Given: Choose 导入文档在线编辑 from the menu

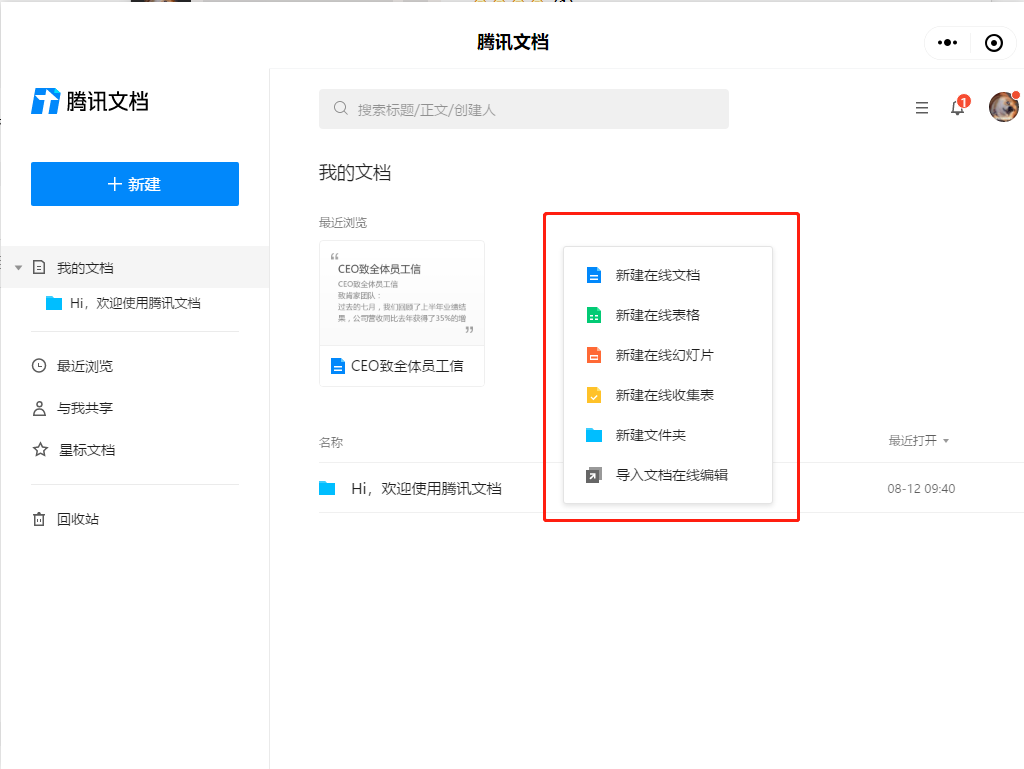Looking at the screenshot, I should click(x=667, y=475).
